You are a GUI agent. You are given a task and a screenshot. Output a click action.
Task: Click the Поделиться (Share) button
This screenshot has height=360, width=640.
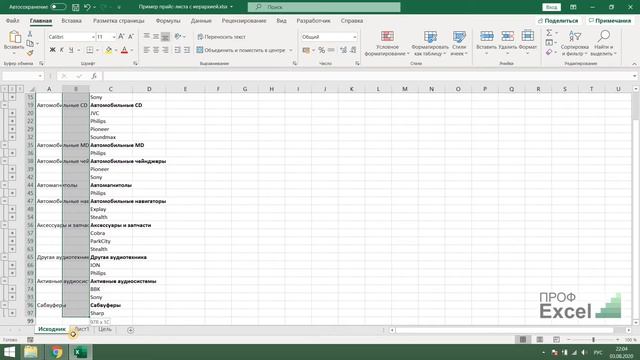[558, 21]
